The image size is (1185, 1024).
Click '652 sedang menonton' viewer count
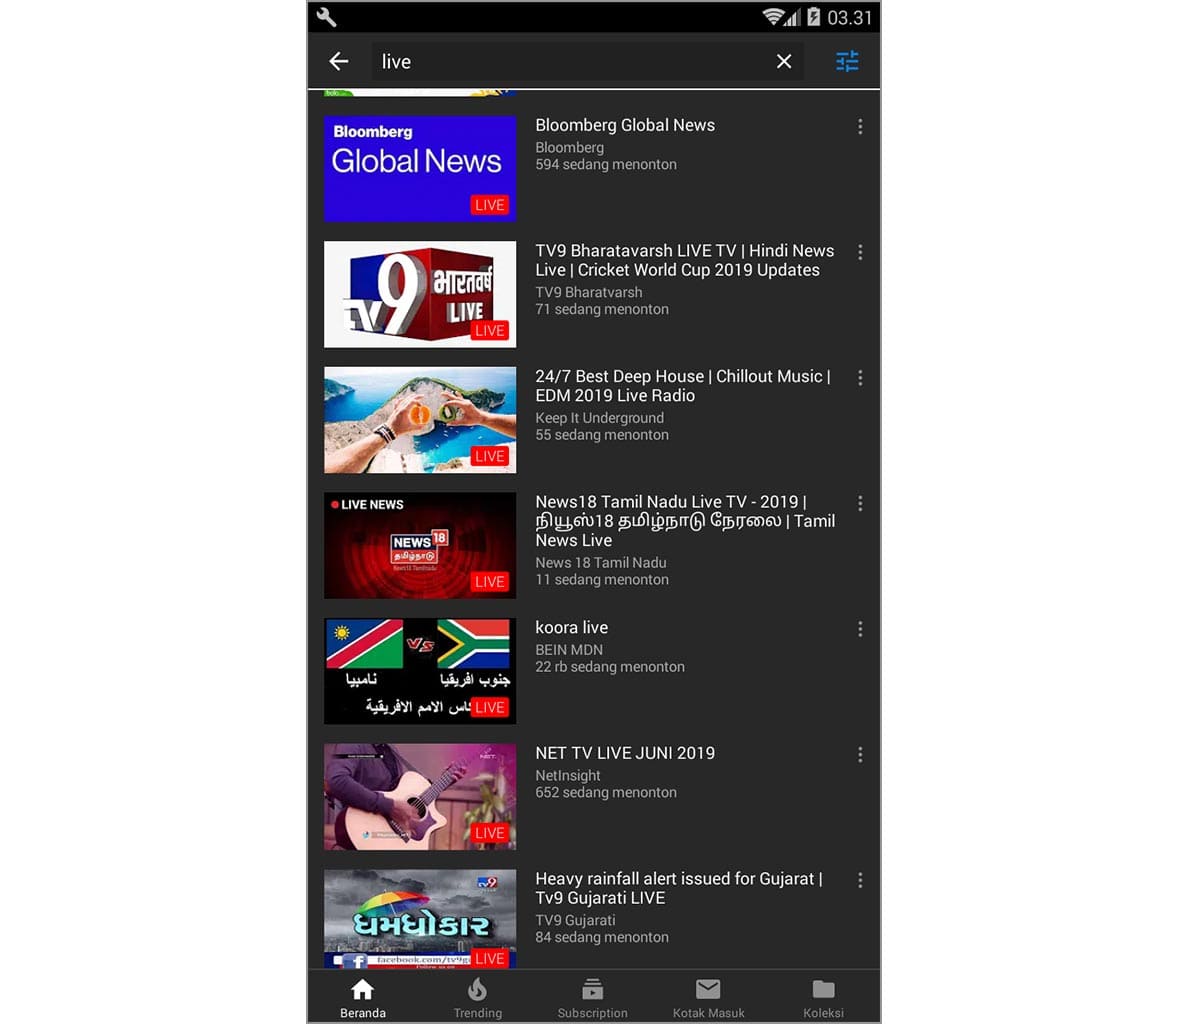click(x=606, y=793)
